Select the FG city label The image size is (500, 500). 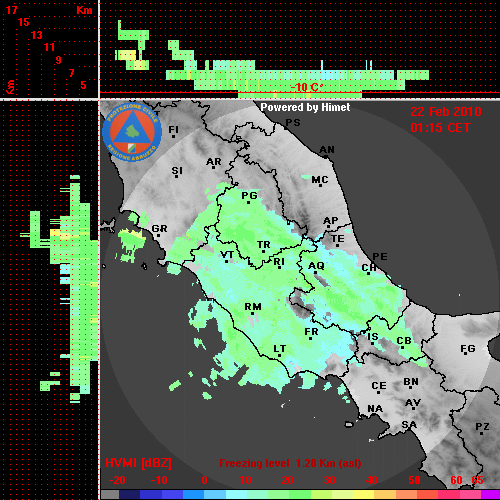click(x=468, y=349)
